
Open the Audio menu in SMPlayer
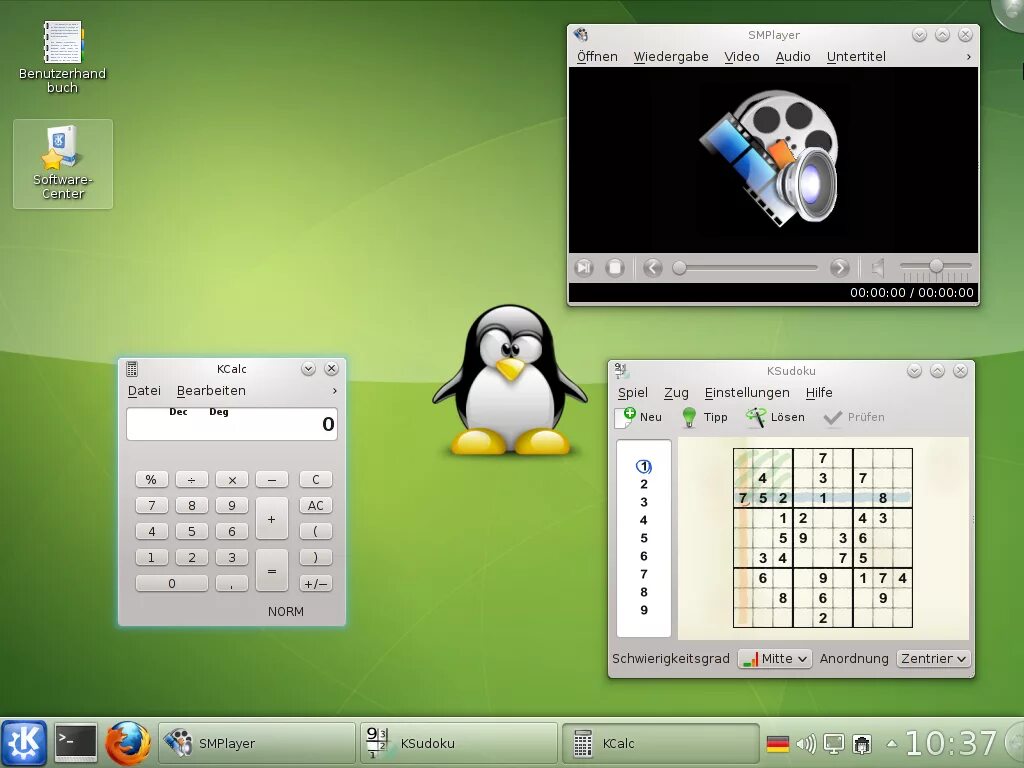(793, 57)
